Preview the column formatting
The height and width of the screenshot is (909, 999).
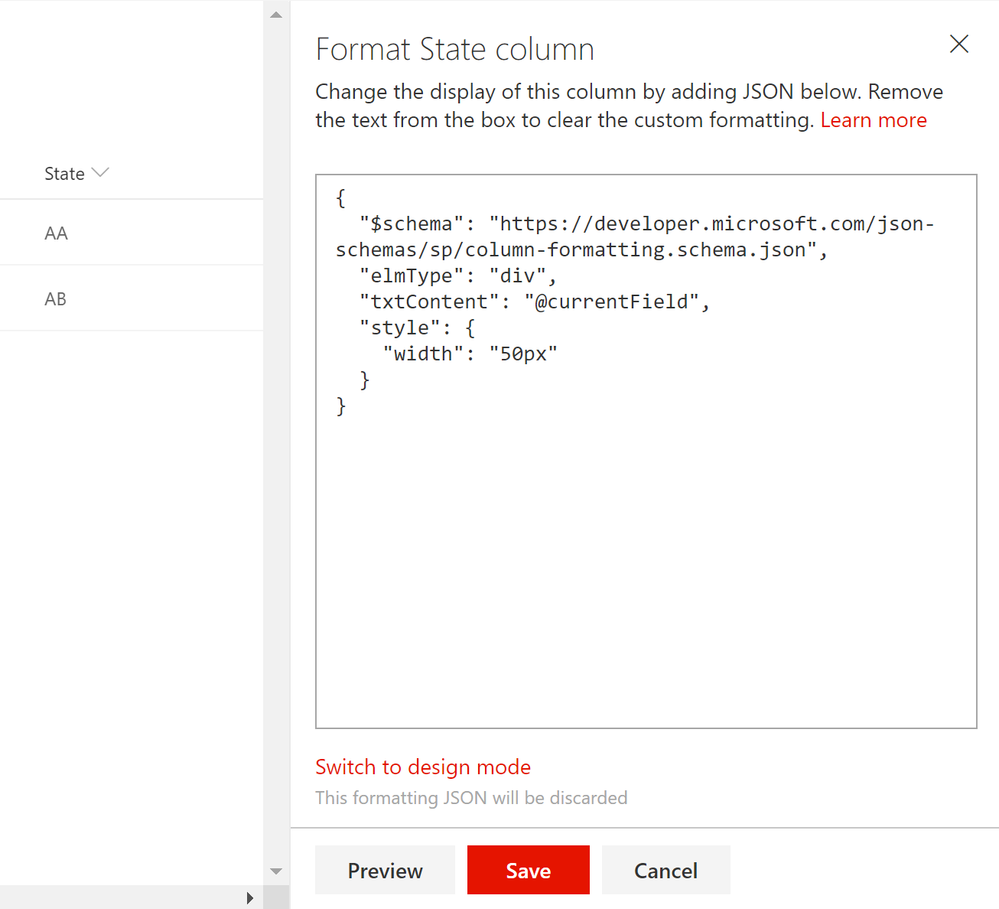pos(385,870)
